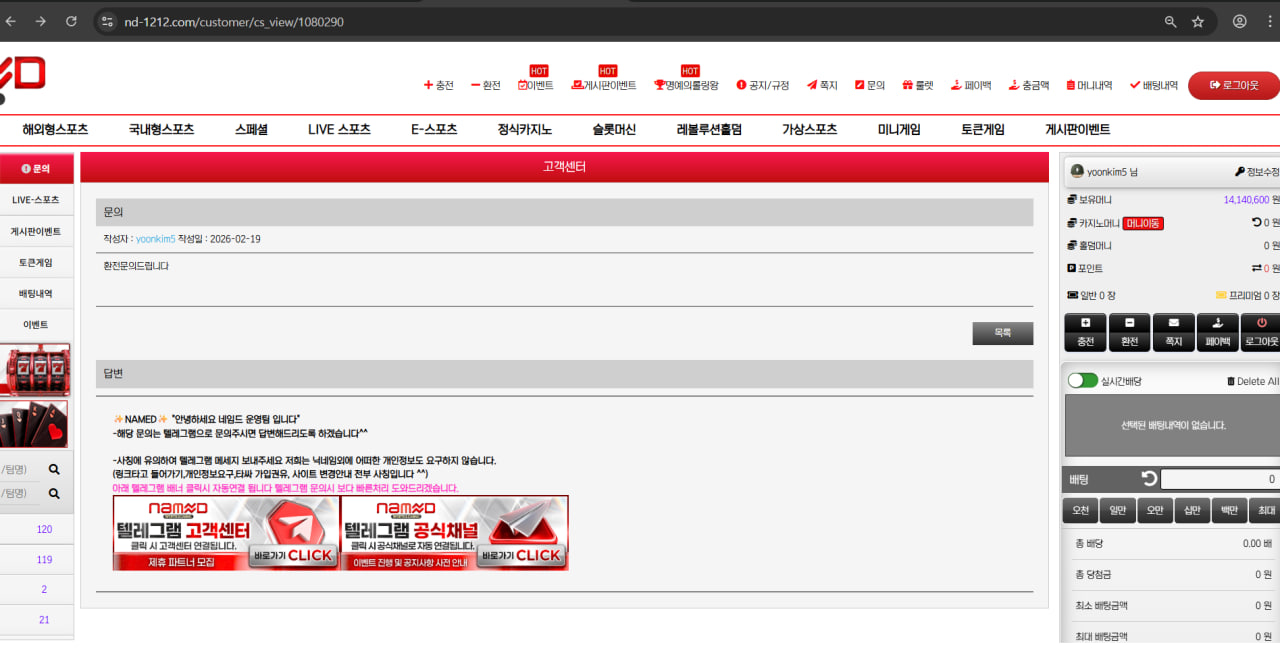Viewport: 1280px width, 653px height.
Task: Open the browser profile icon
Action: click(1240, 21)
